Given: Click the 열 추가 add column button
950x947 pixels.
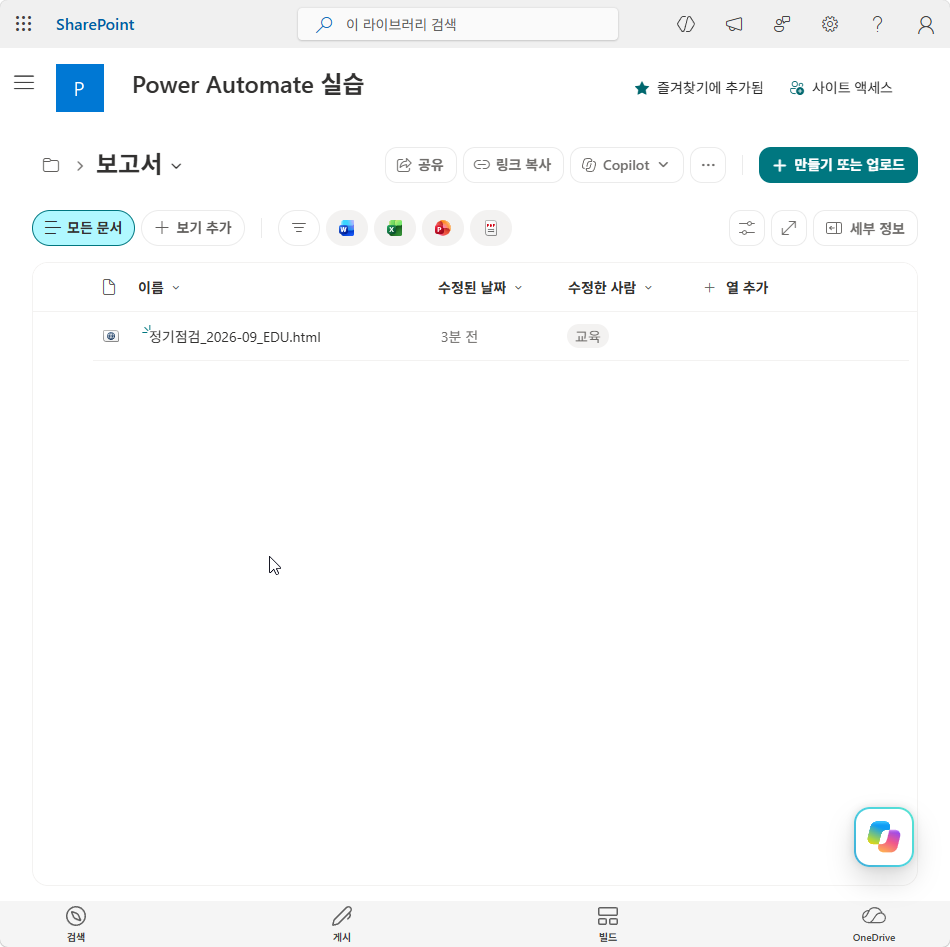Looking at the screenshot, I should coord(736,287).
